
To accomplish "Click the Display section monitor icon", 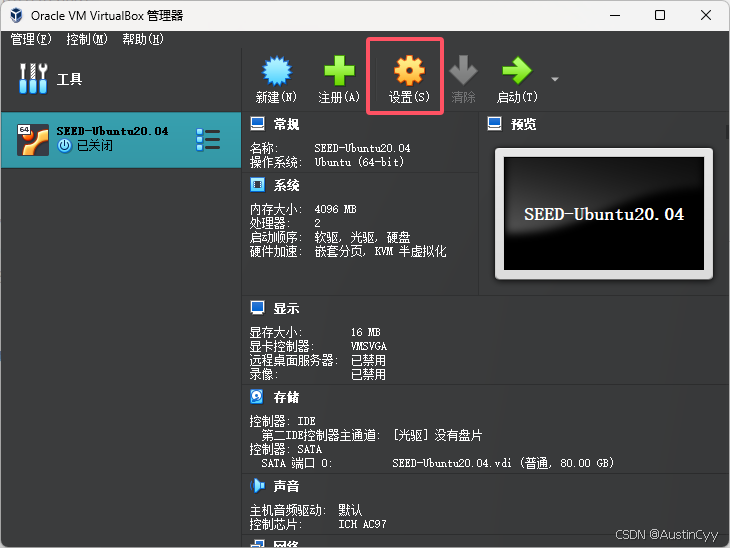I will tap(257, 308).
